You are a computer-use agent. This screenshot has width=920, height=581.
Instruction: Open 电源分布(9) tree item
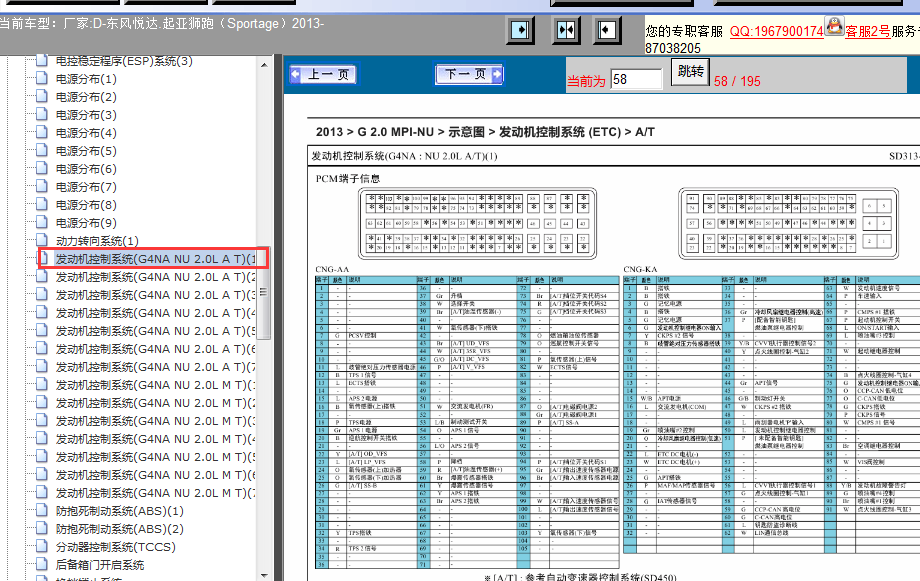86,223
